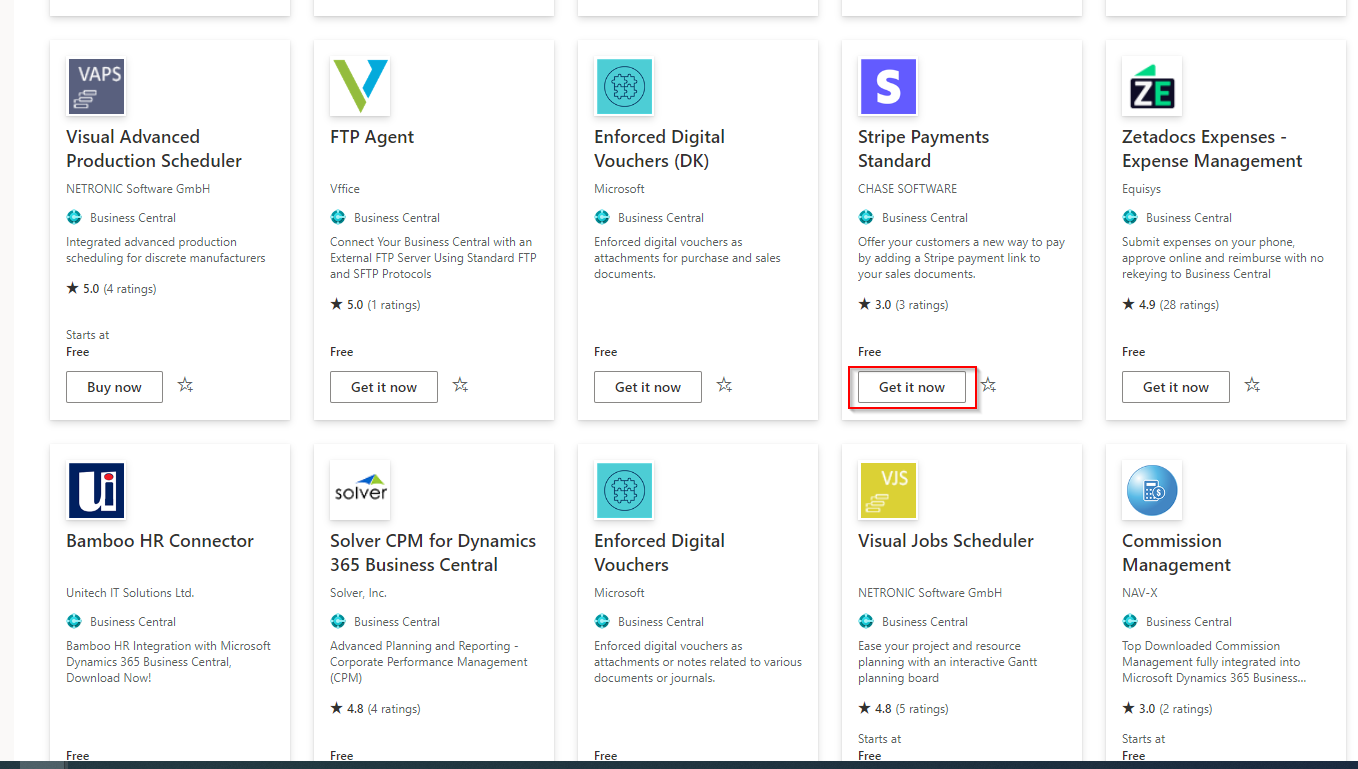Click publisher Unitech IT Solutions Ltd.
The width and height of the screenshot is (1358, 769).
[x=130, y=593]
